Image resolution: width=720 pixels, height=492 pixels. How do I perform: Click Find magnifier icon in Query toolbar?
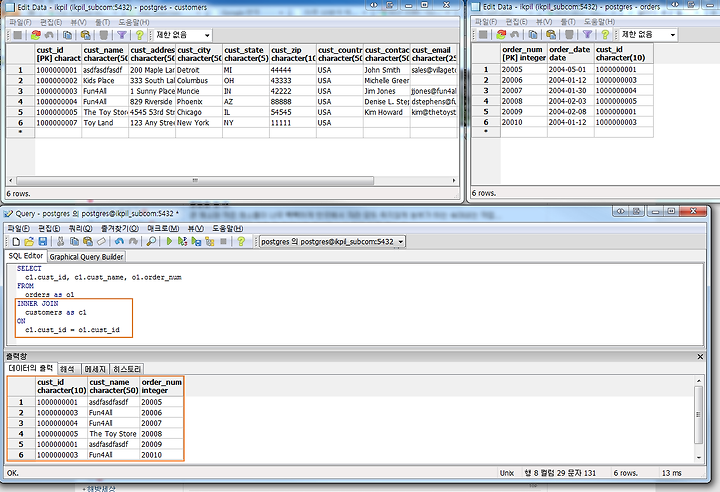[151, 242]
